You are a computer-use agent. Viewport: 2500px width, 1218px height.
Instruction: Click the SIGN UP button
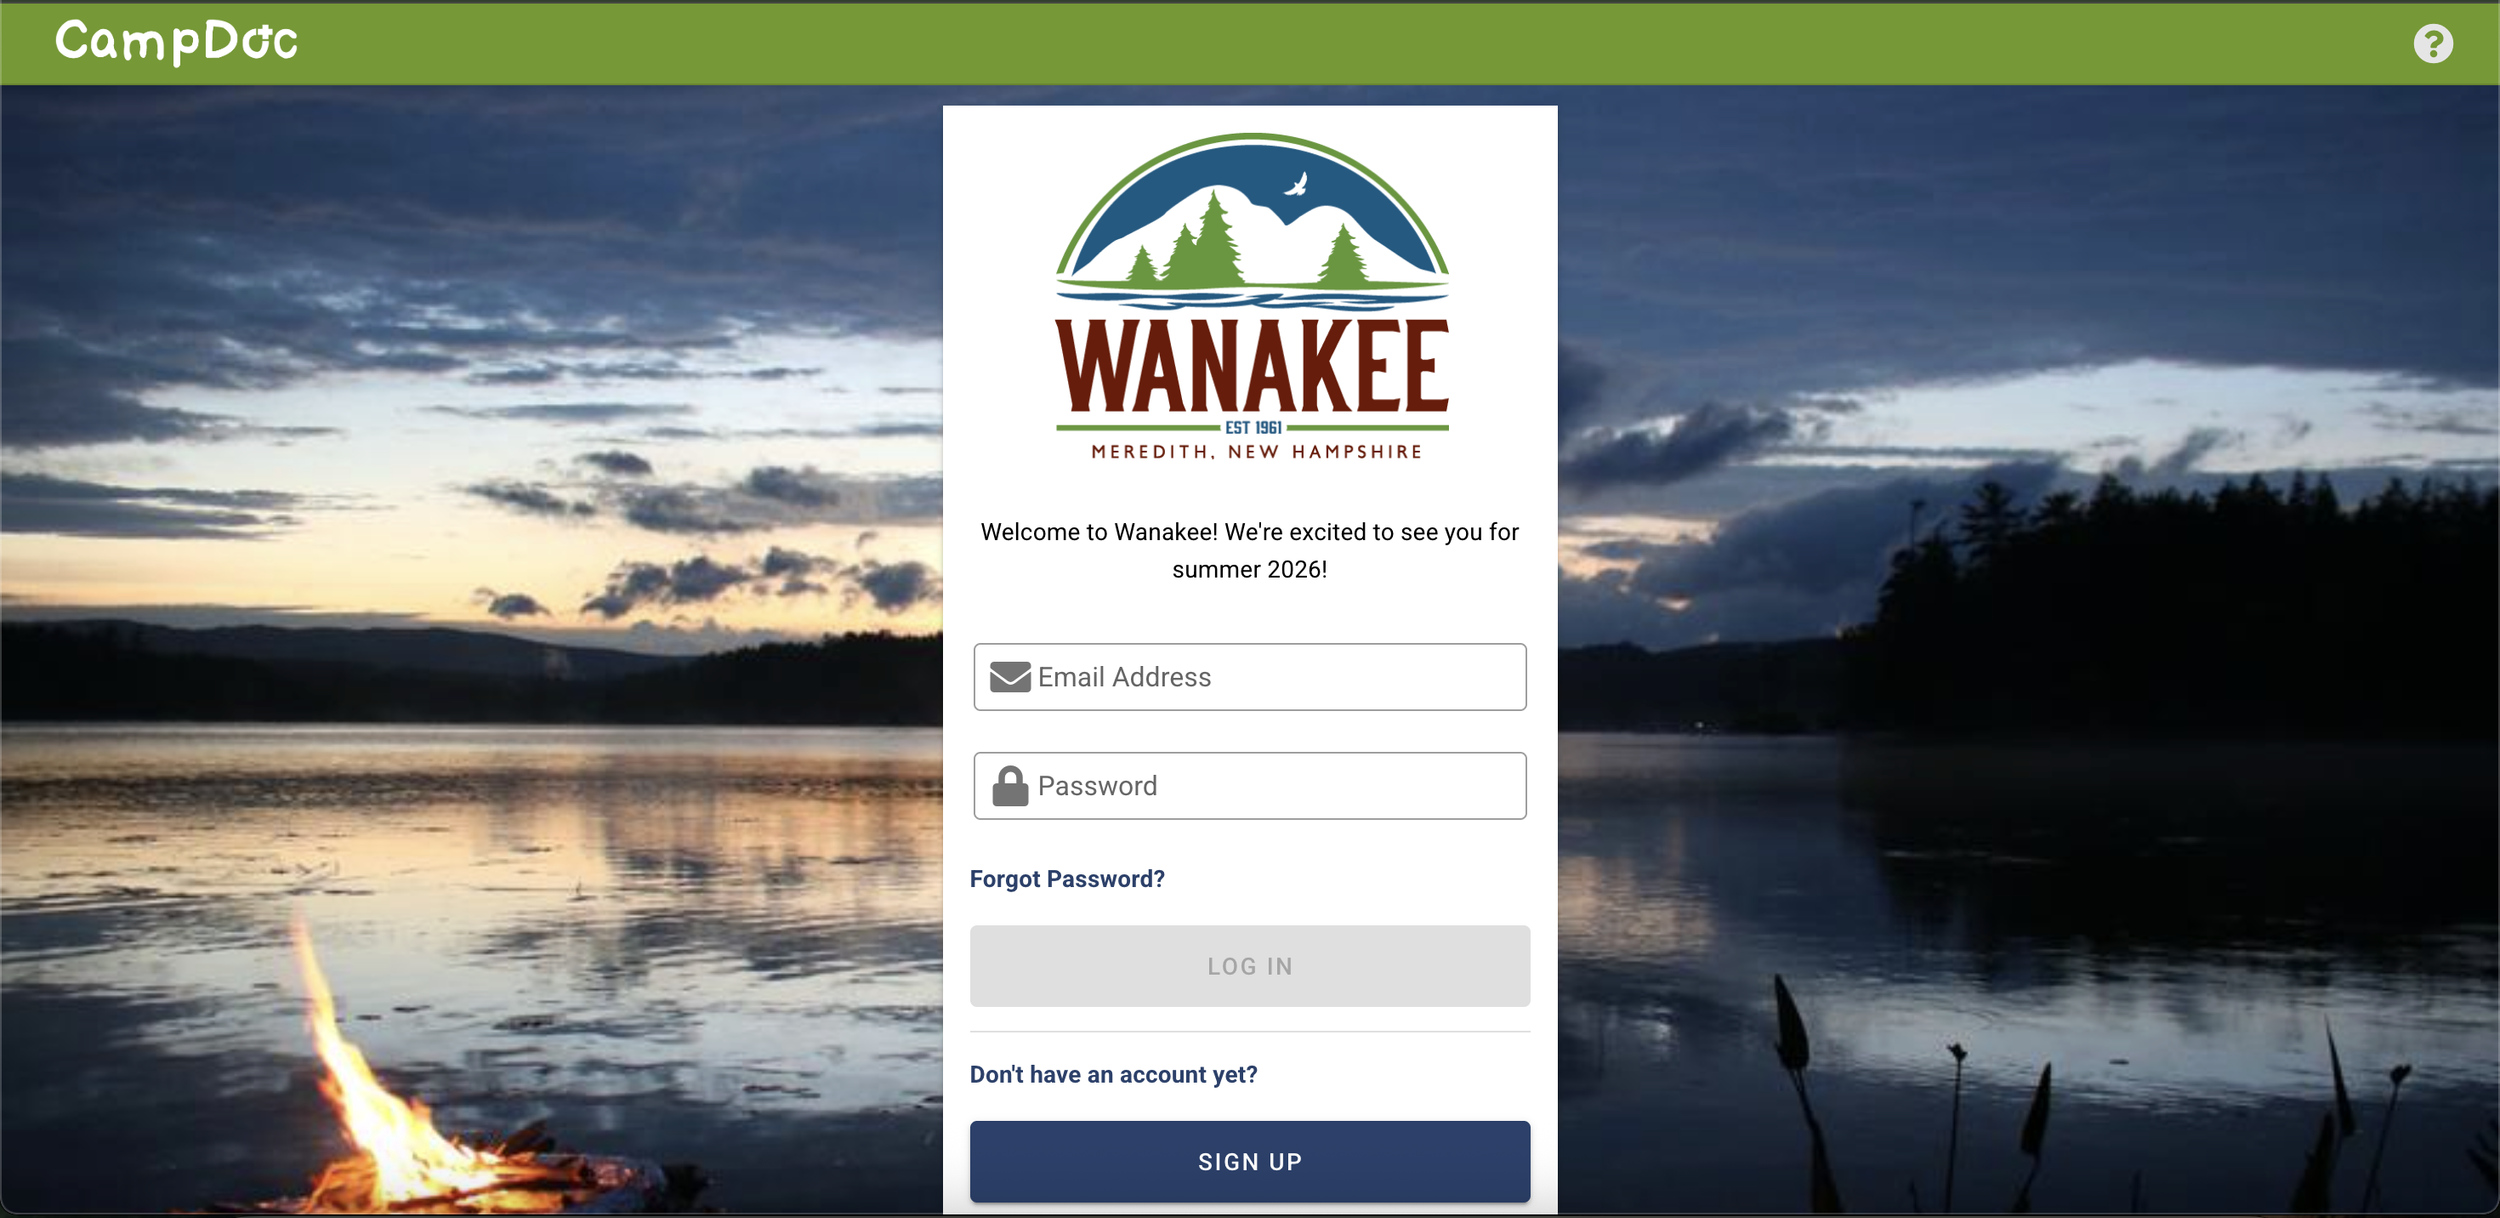(1250, 1162)
